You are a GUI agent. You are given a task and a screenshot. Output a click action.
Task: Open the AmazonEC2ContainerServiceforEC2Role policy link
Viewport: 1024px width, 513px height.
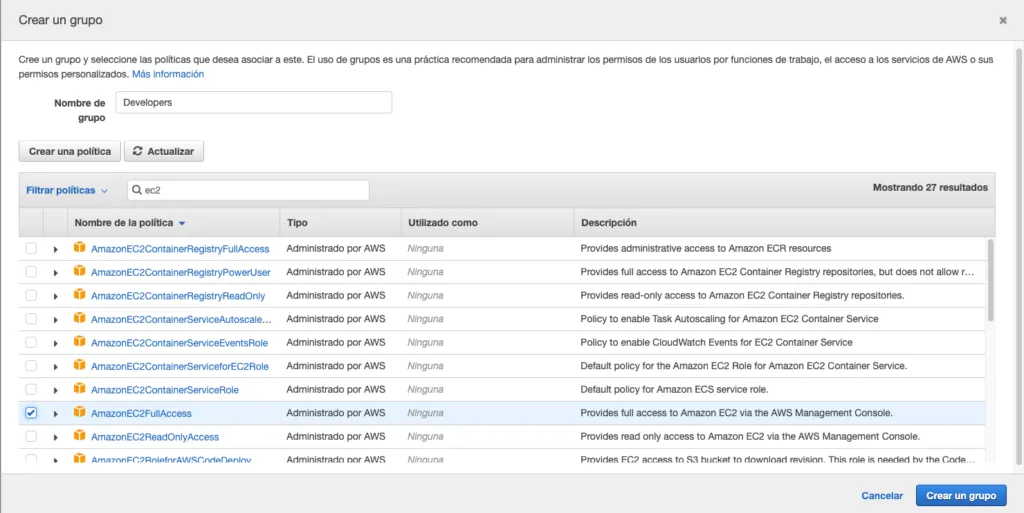point(180,366)
